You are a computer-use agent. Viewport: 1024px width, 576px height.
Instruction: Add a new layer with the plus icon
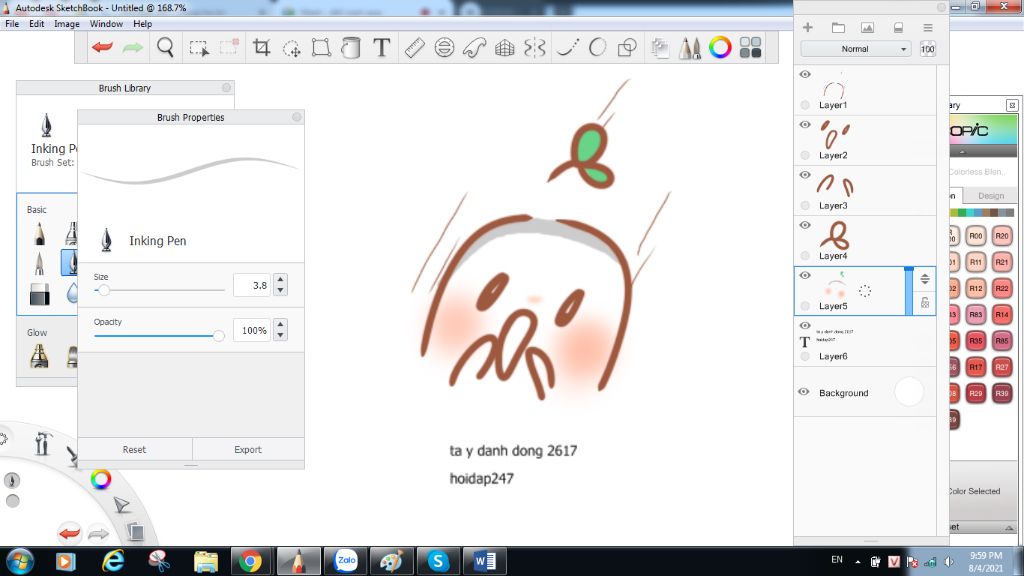(x=808, y=27)
